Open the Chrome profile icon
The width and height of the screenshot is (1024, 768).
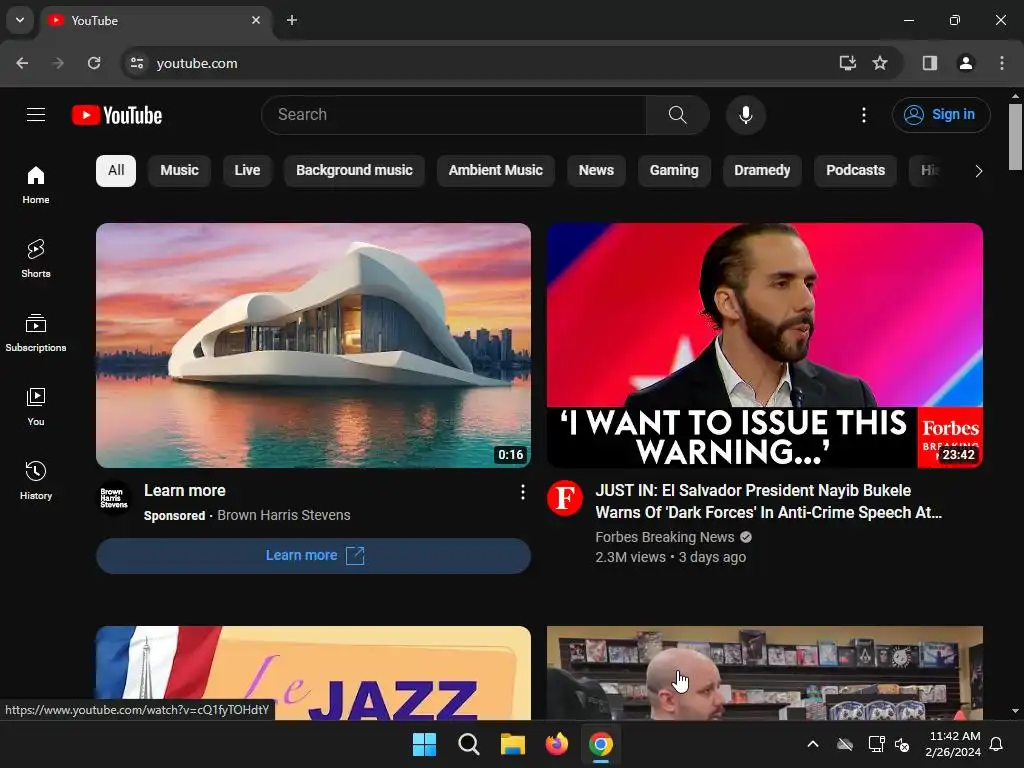[x=965, y=63]
